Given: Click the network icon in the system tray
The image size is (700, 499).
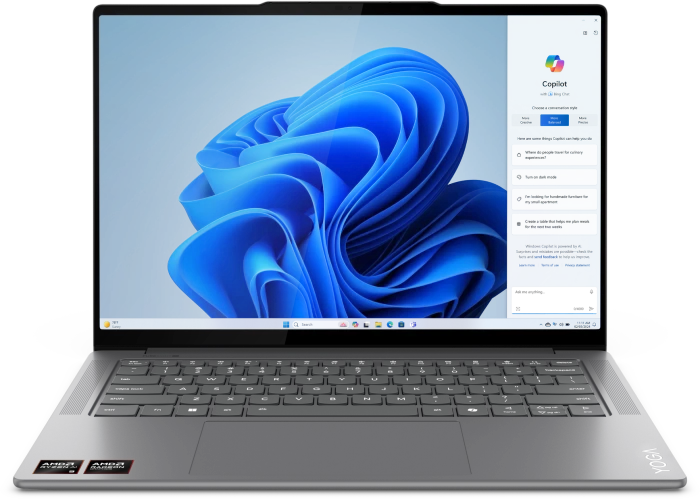Looking at the screenshot, I should (x=555, y=324).
